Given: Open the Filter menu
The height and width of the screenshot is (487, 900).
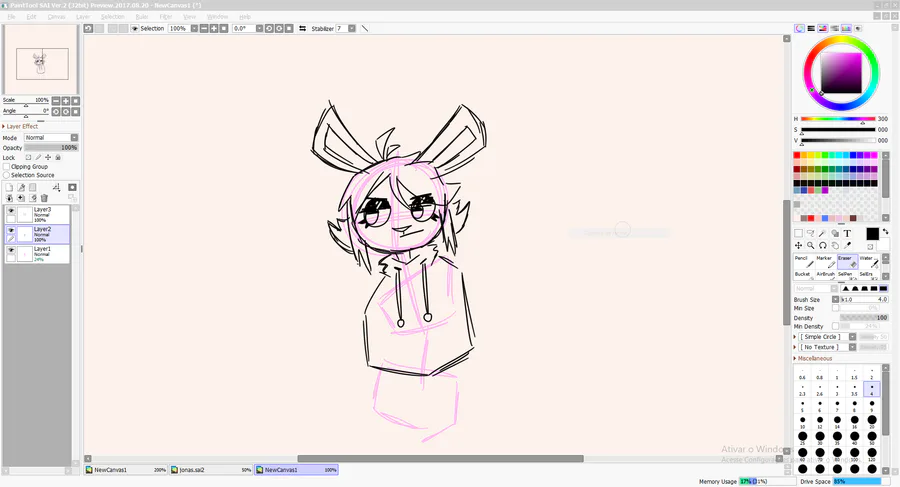Looking at the screenshot, I should pos(166,17).
